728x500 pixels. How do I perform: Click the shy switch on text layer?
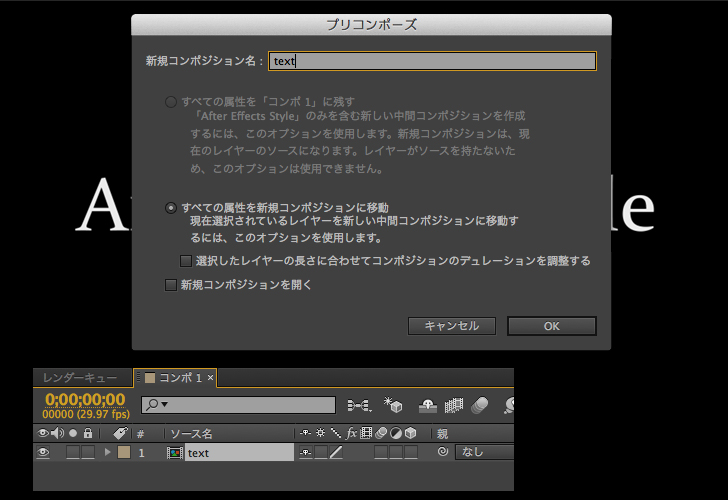point(306,453)
